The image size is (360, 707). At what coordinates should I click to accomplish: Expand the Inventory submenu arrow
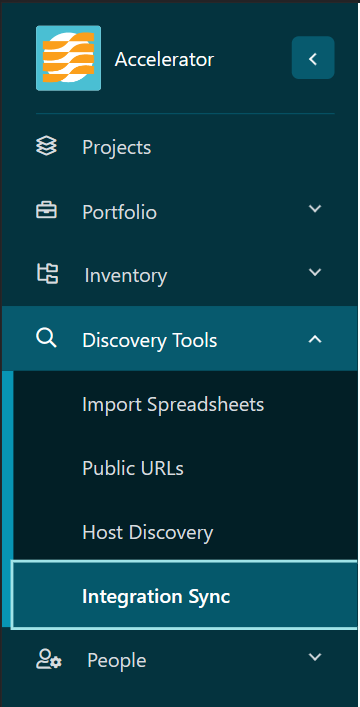pyautogui.click(x=315, y=273)
